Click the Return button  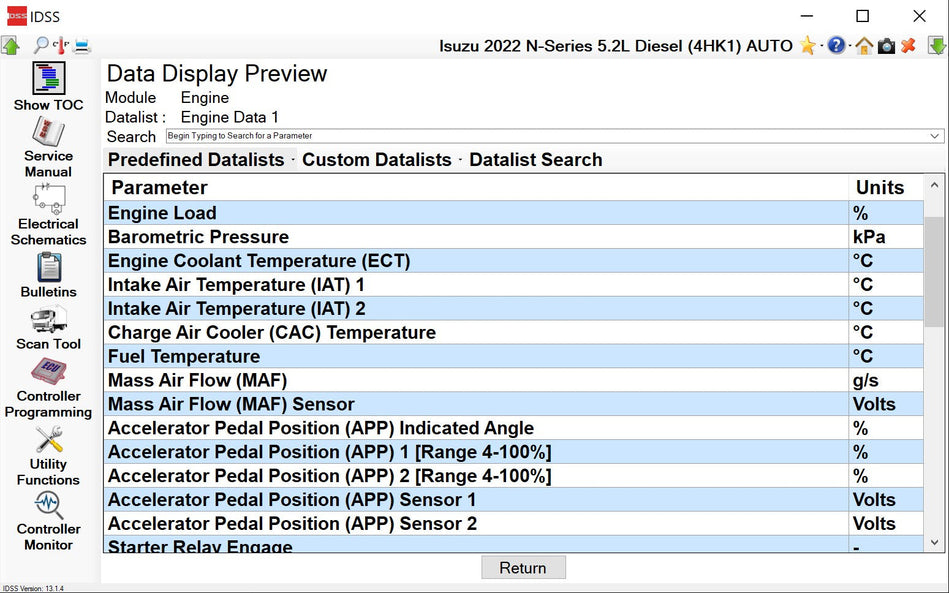point(523,568)
